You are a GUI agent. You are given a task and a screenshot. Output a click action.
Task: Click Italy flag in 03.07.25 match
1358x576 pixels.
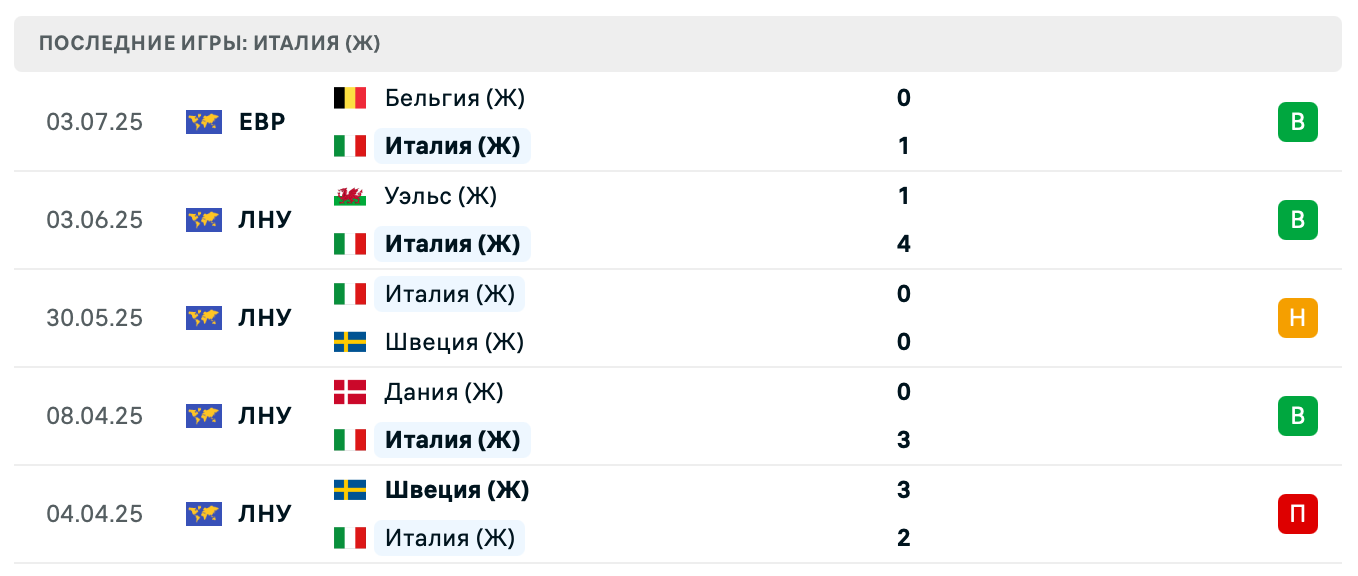[x=350, y=146]
